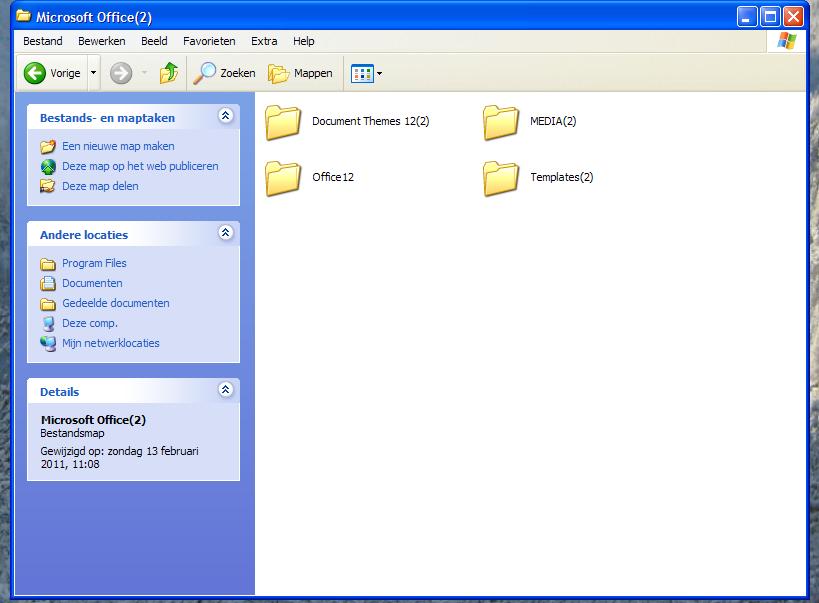
Task: Select the Templates(2) folder icon
Action: (x=501, y=178)
